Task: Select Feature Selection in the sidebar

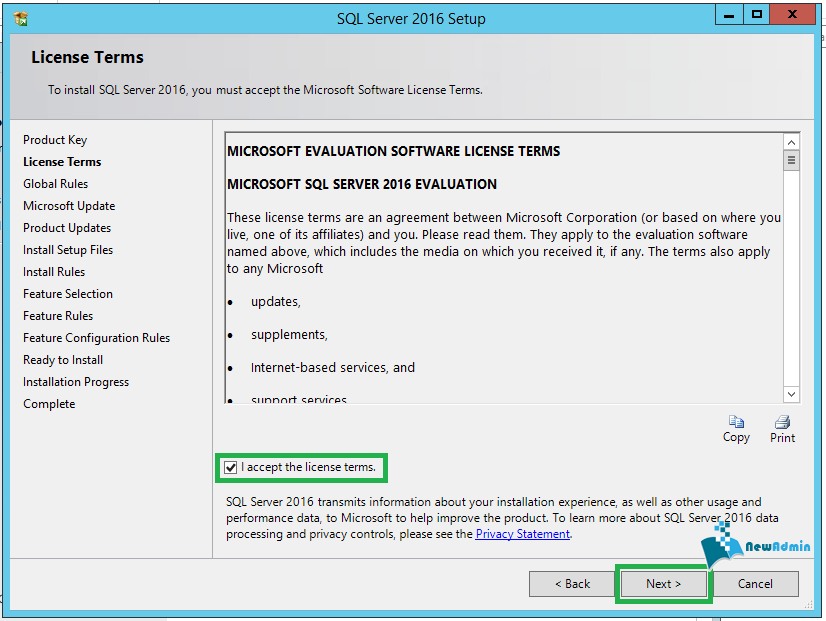Action: [68, 294]
